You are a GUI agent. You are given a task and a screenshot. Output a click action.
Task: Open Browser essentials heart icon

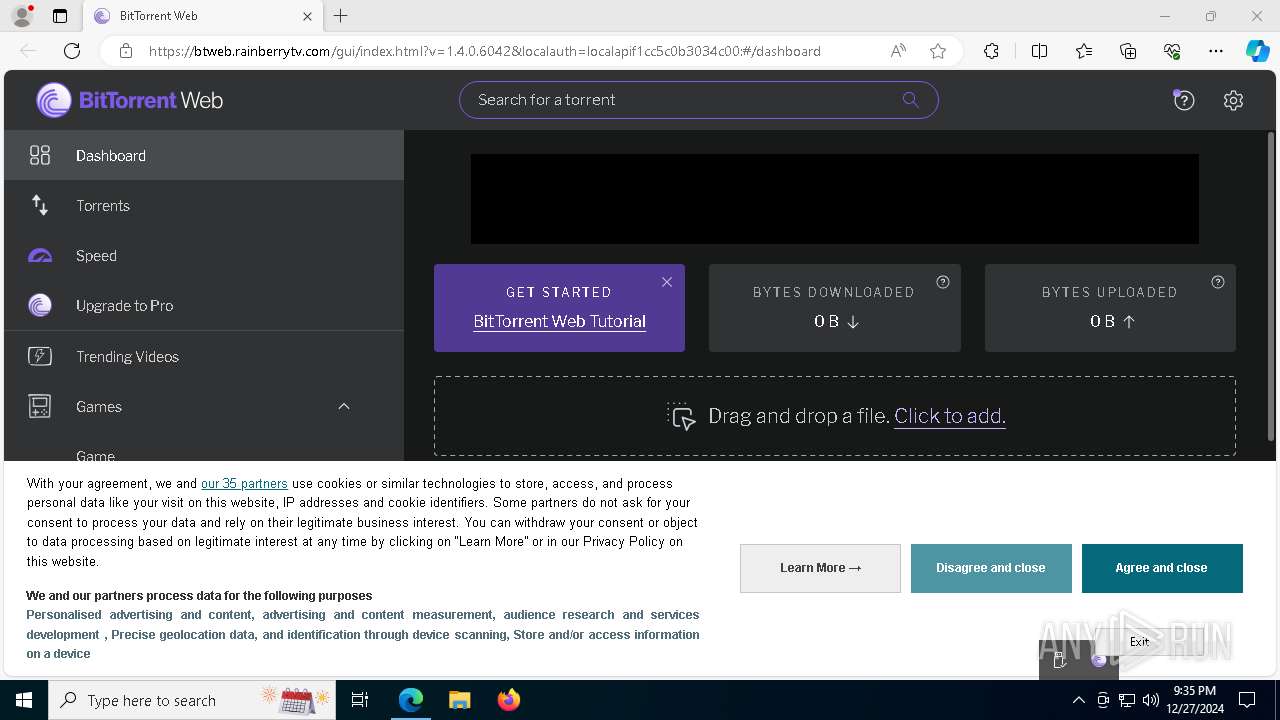pos(1172,51)
